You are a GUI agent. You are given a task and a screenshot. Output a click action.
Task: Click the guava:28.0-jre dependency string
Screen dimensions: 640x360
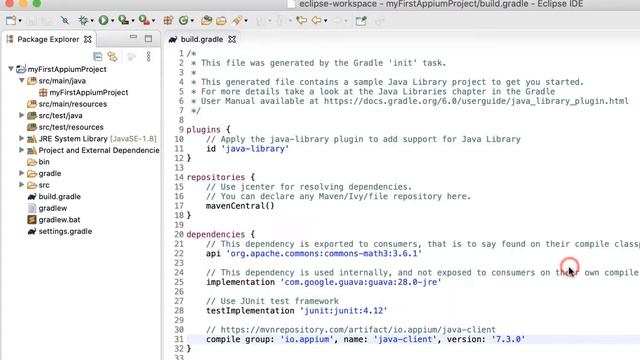coord(360,282)
